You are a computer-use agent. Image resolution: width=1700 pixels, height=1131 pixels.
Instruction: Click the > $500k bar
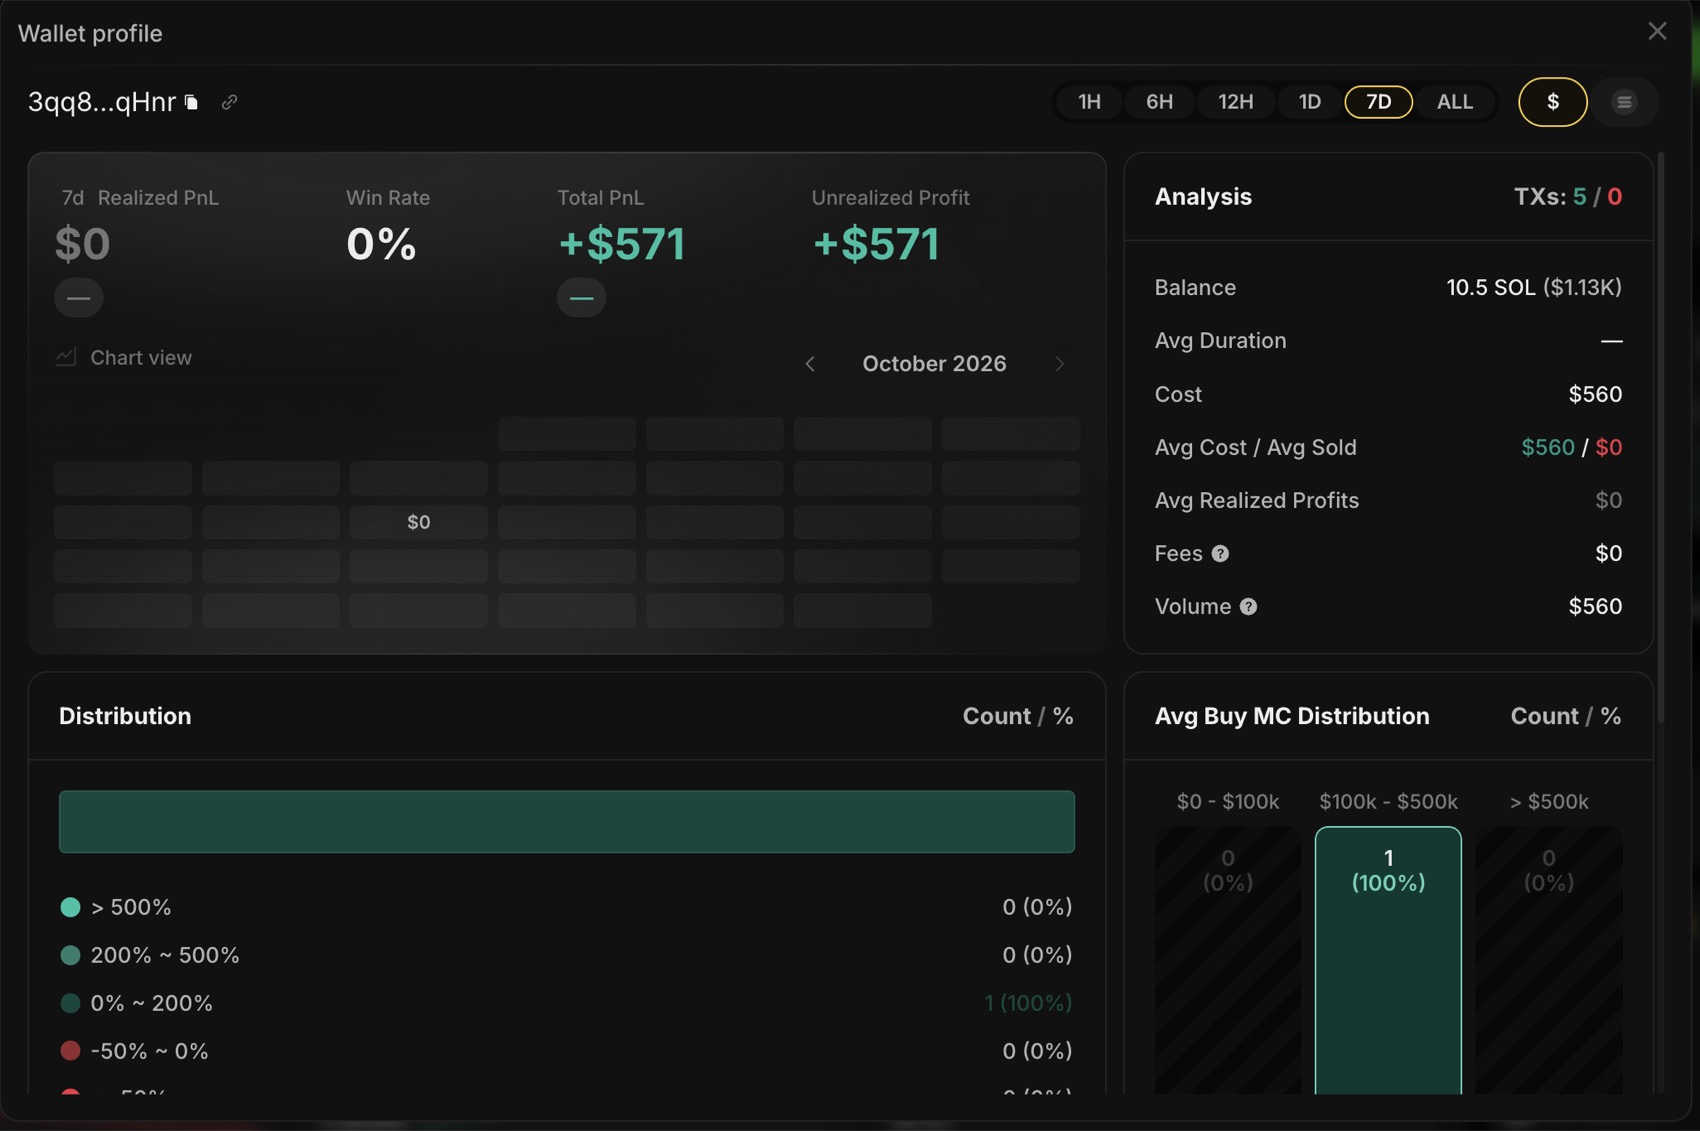point(1548,960)
